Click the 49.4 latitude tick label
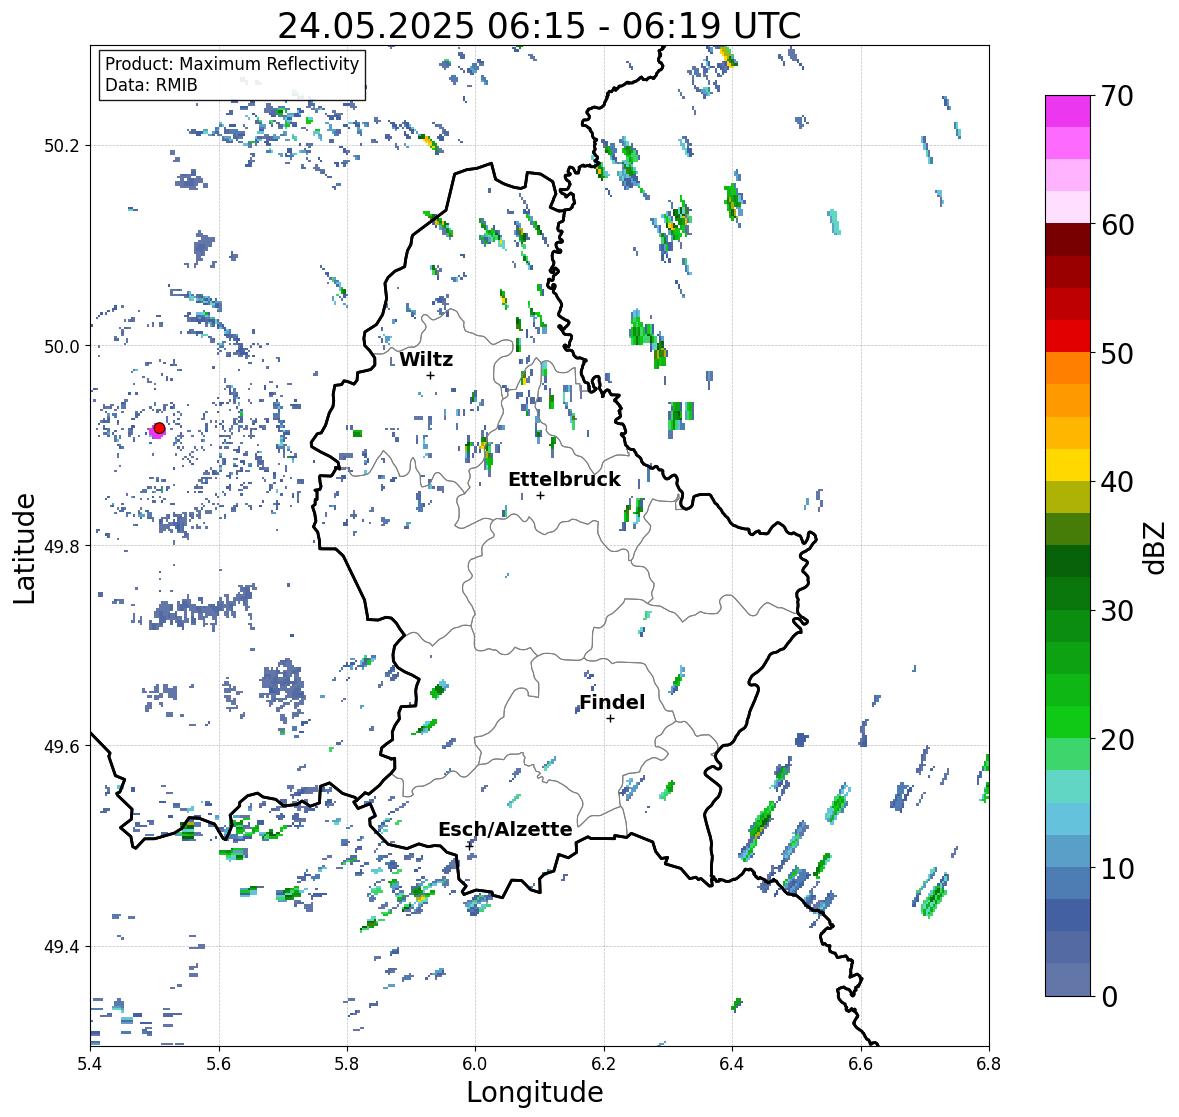 [x=62, y=947]
